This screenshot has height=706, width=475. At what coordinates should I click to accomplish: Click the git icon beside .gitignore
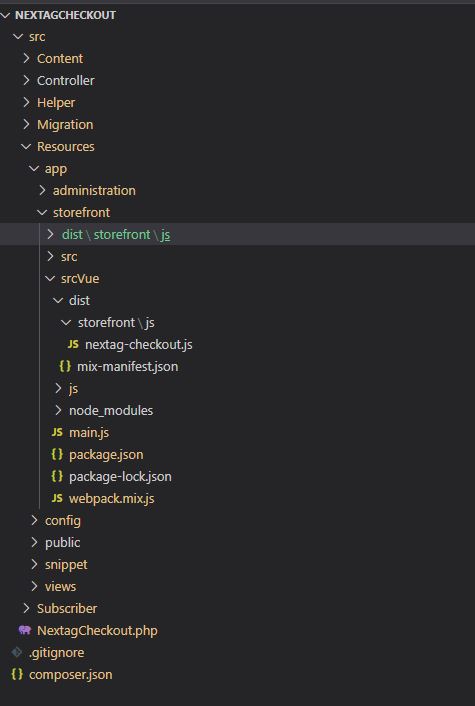pos(17,652)
